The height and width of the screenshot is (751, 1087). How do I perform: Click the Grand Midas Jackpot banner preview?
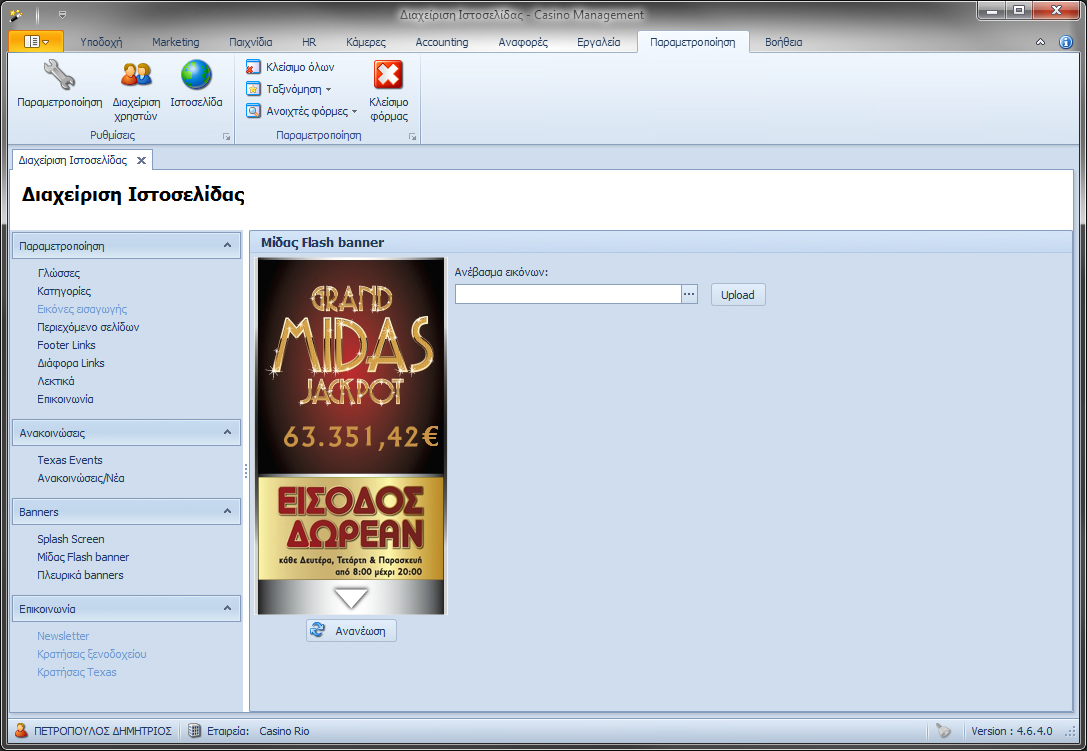(x=351, y=435)
